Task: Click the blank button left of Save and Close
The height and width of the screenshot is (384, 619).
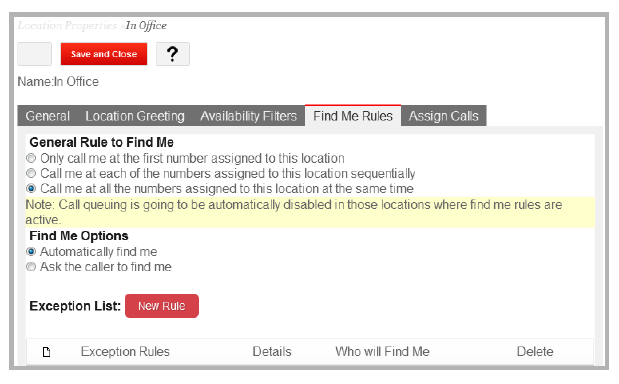Action: [x=34, y=54]
